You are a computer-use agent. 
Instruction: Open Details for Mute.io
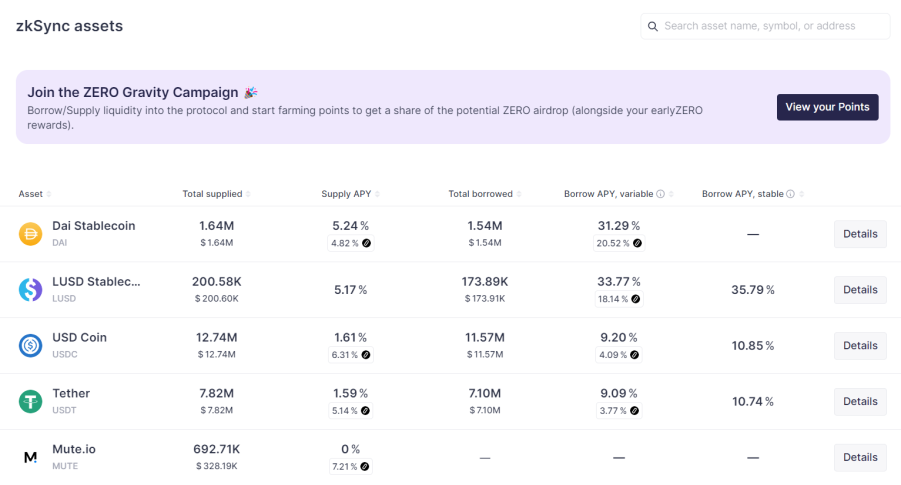point(860,457)
